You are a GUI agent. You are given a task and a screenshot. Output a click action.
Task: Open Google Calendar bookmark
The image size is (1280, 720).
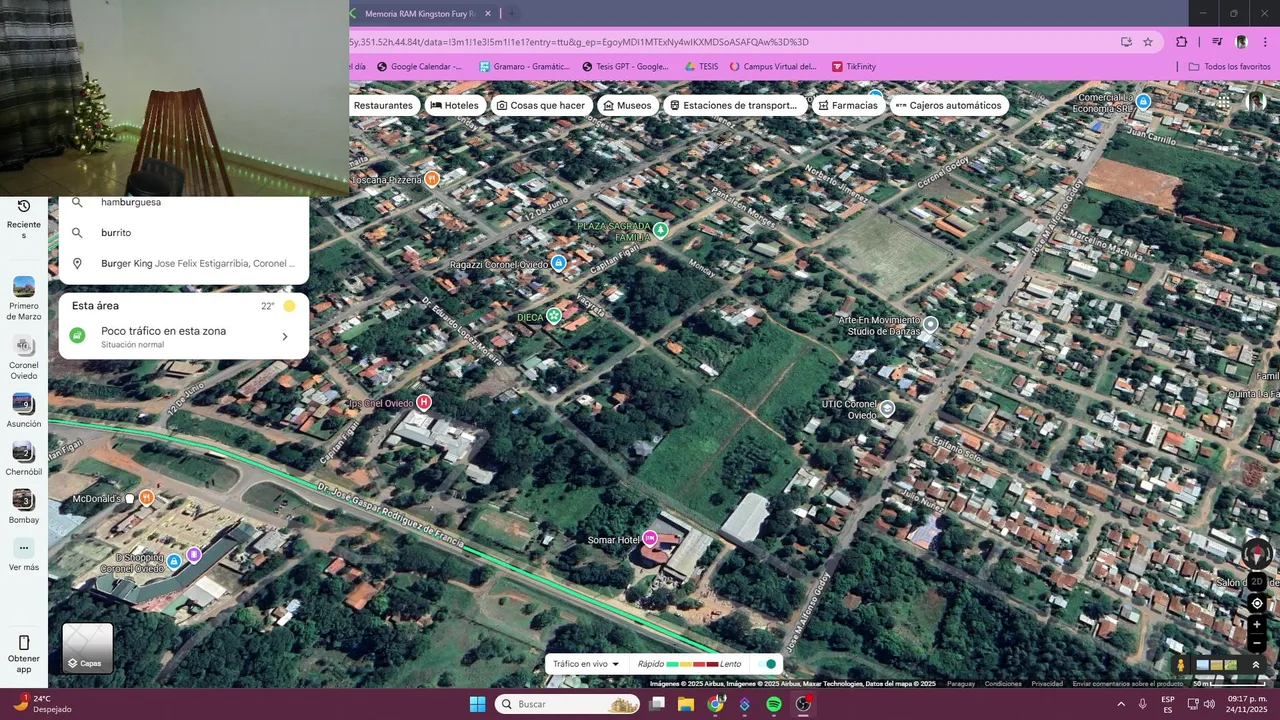coord(418,67)
